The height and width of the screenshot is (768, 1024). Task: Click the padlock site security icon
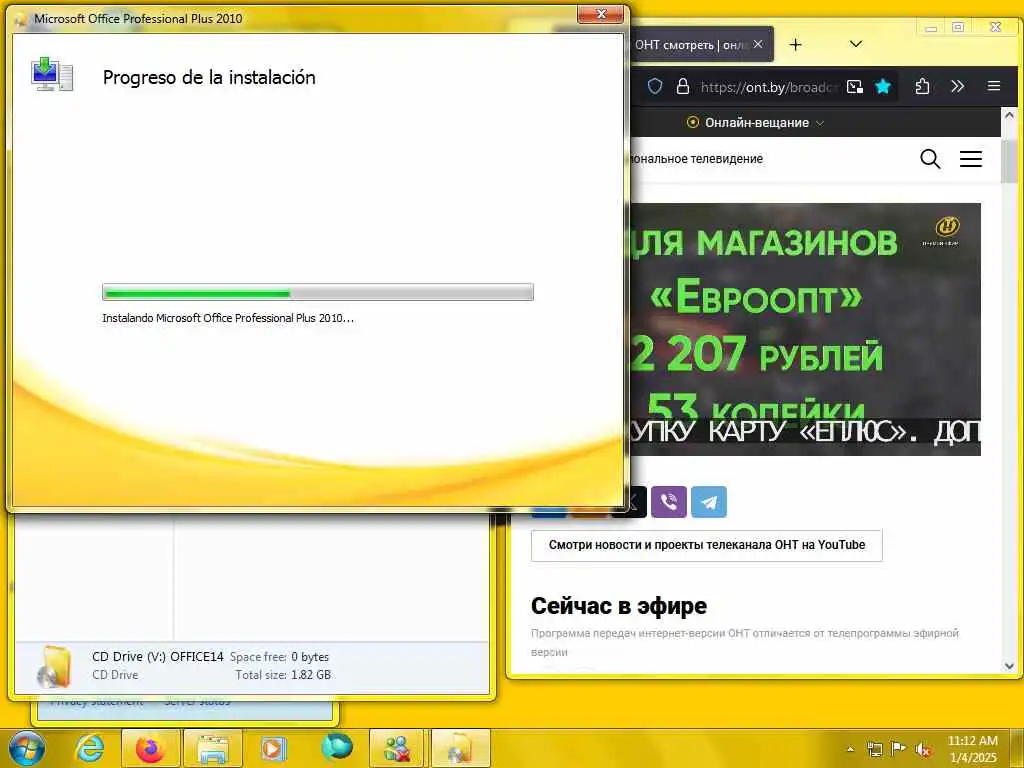click(682, 86)
